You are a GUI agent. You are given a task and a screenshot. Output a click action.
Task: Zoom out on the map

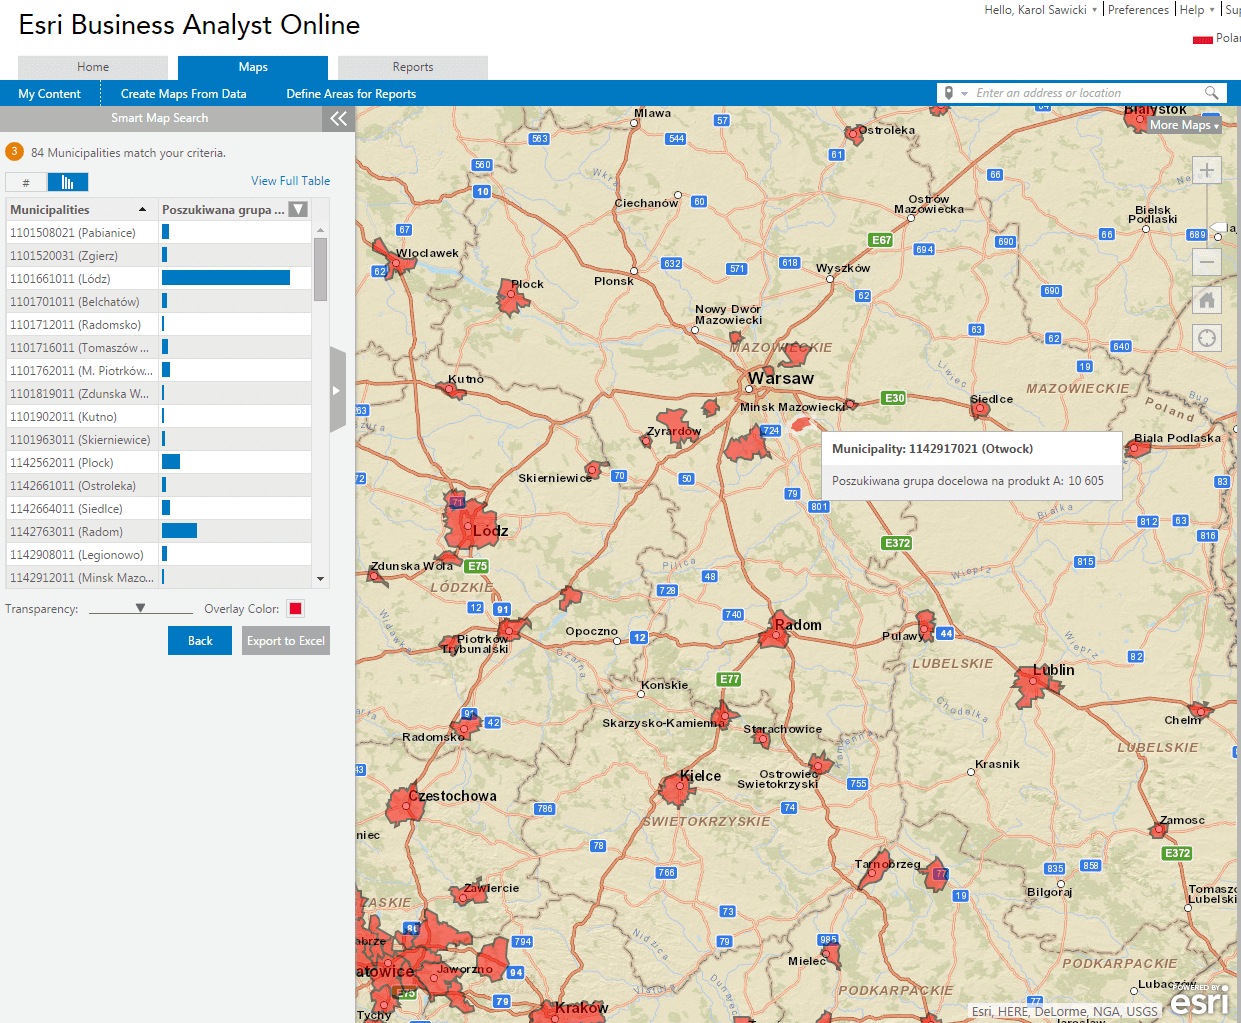(1207, 262)
